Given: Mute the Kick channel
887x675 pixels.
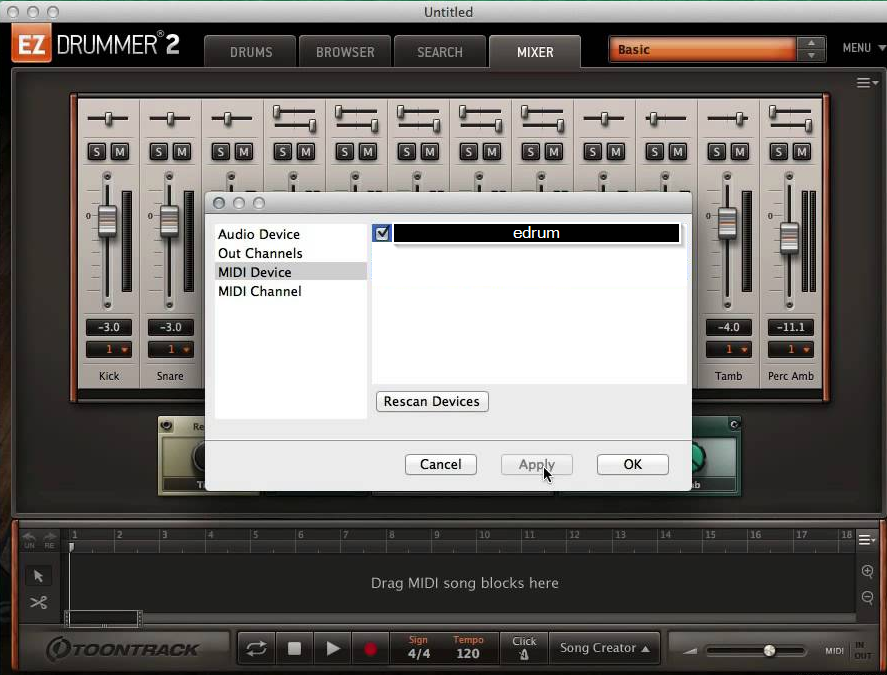Looking at the screenshot, I should tap(120, 152).
